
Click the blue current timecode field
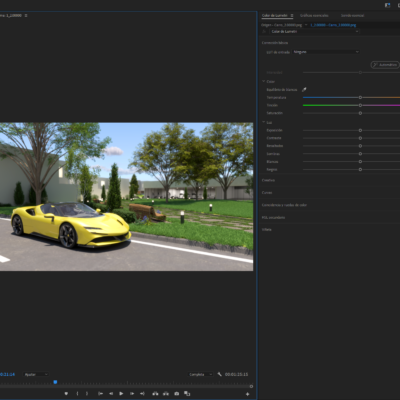point(7,374)
